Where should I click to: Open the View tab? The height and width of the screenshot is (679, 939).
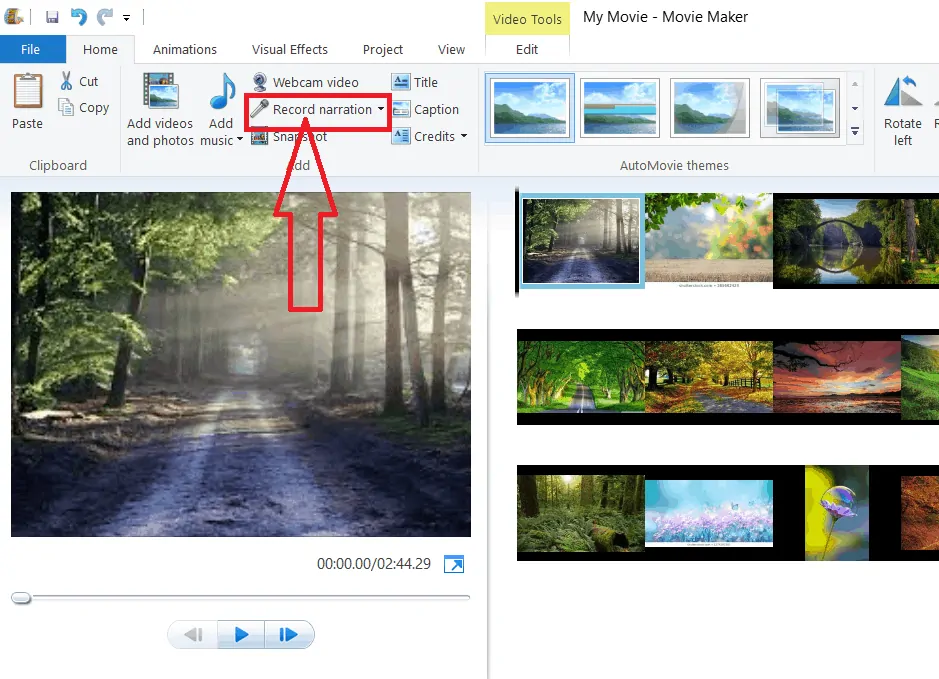pos(451,50)
